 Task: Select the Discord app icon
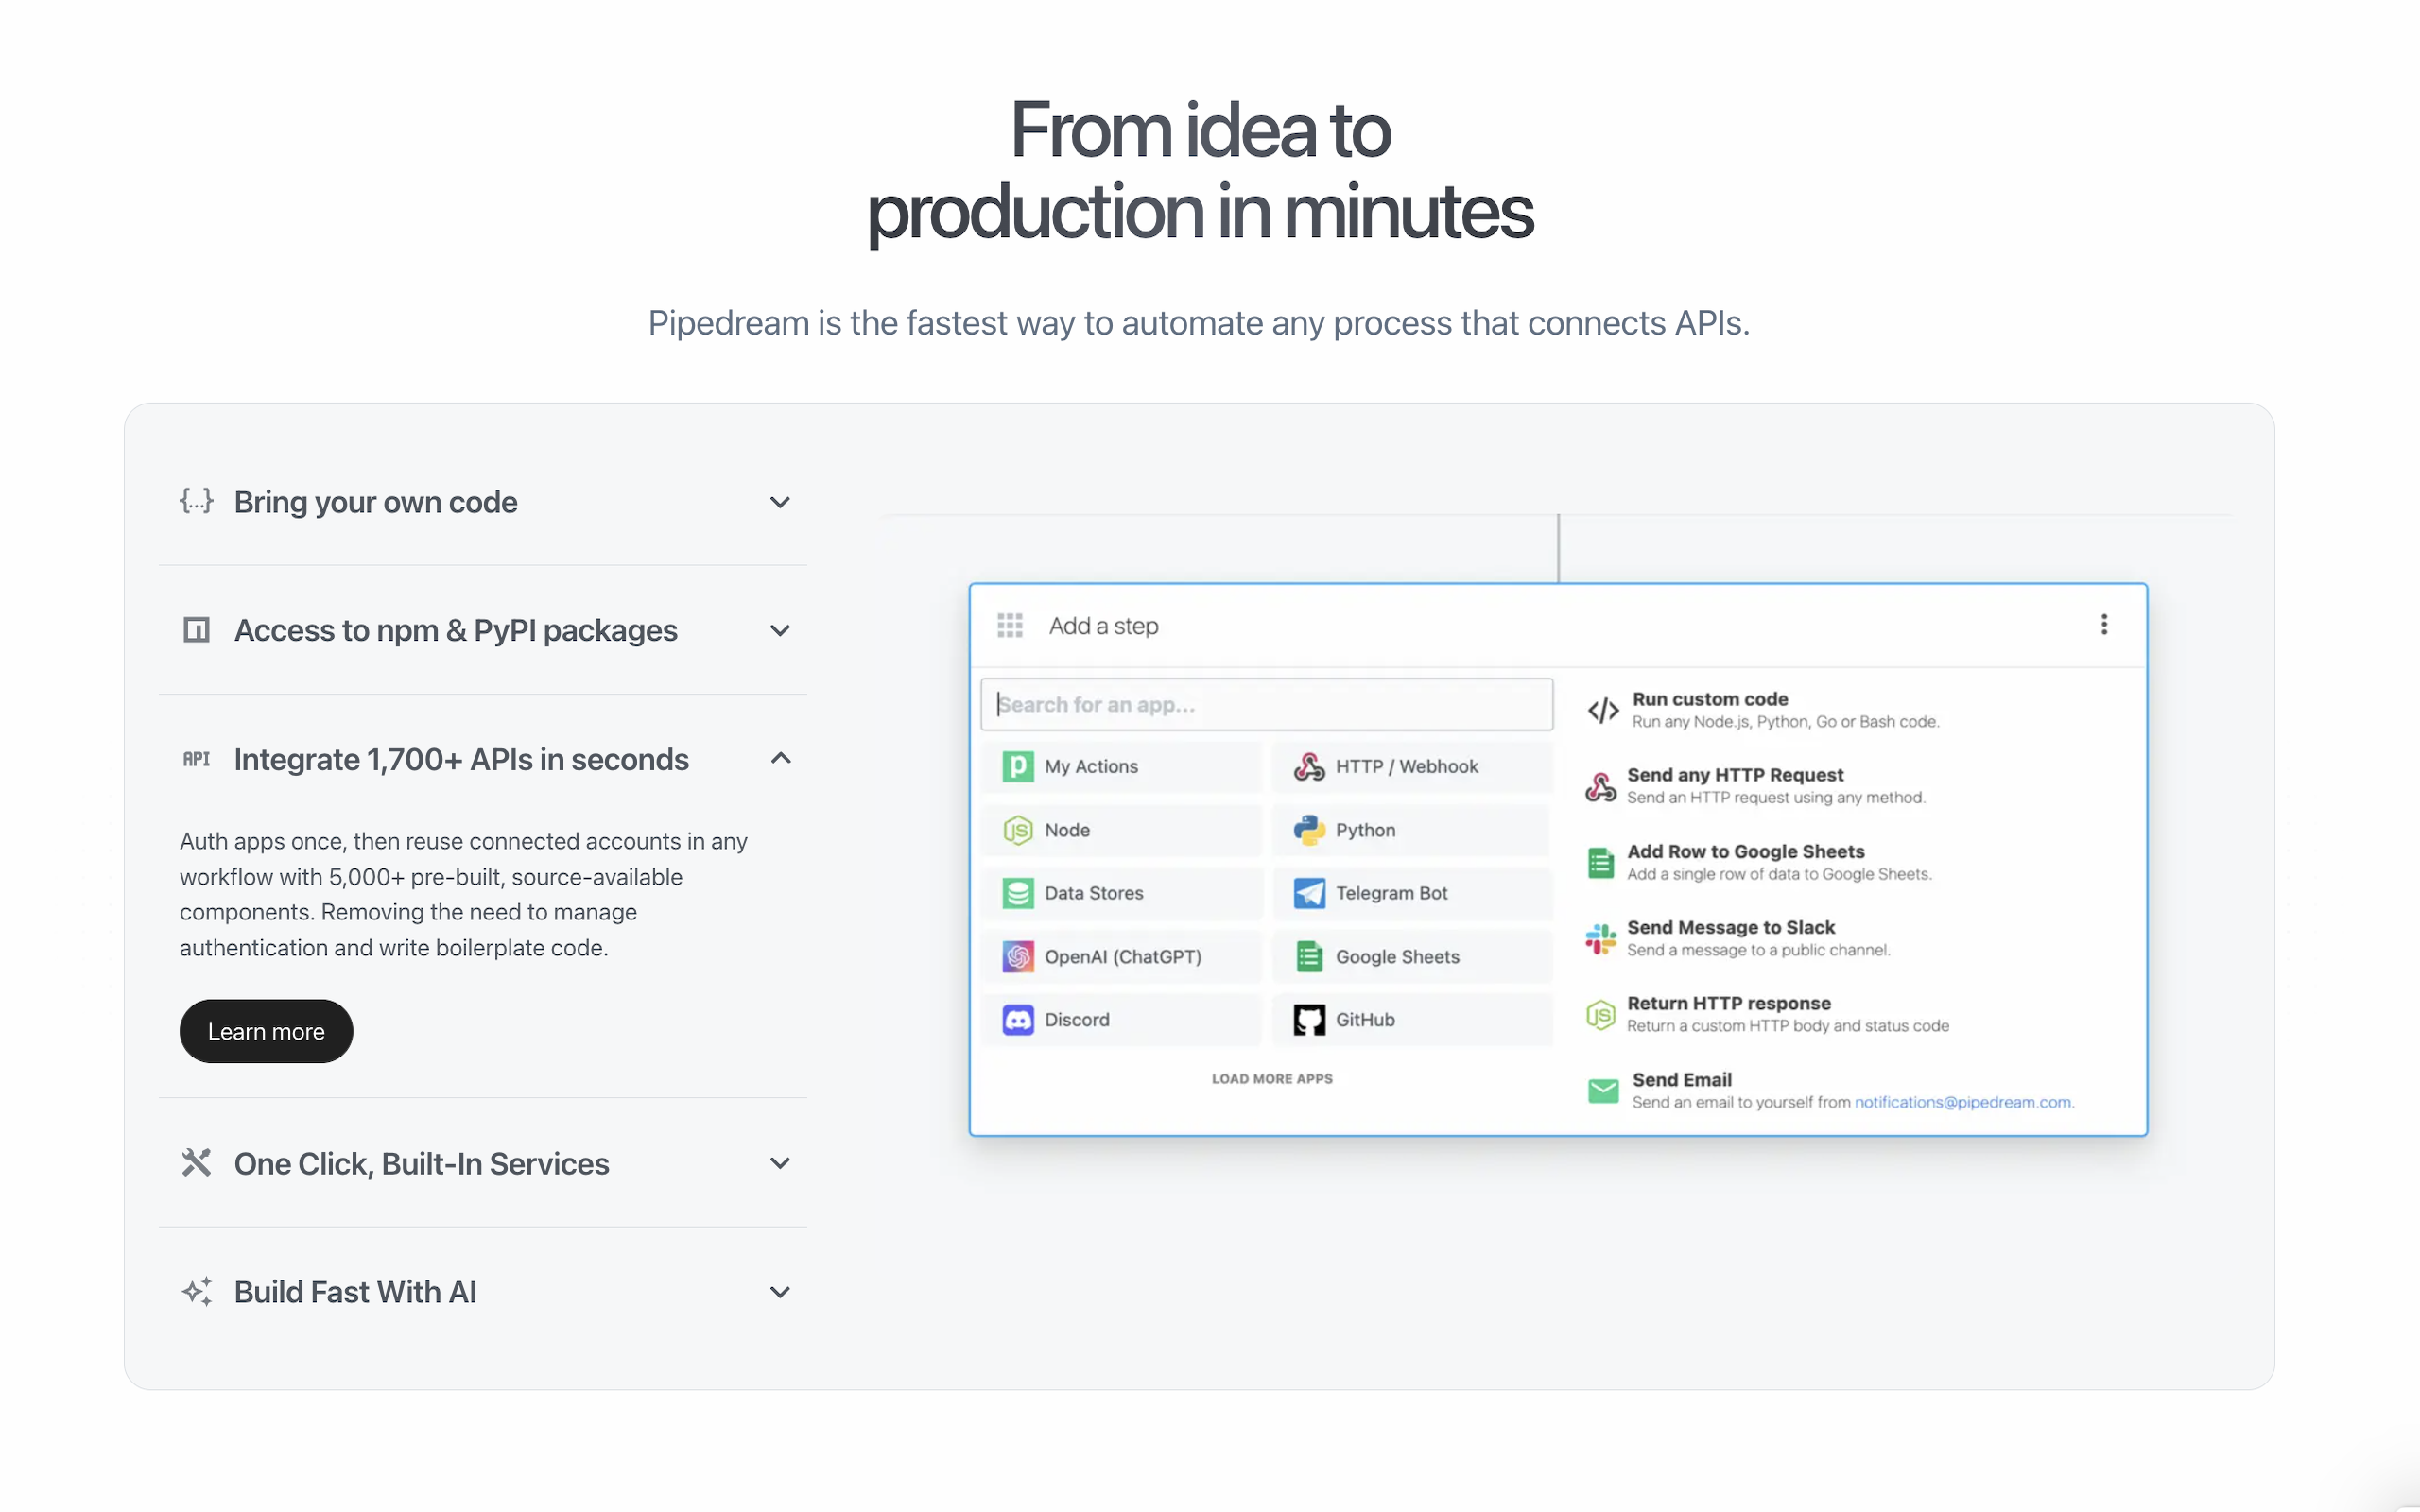[1018, 1019]
